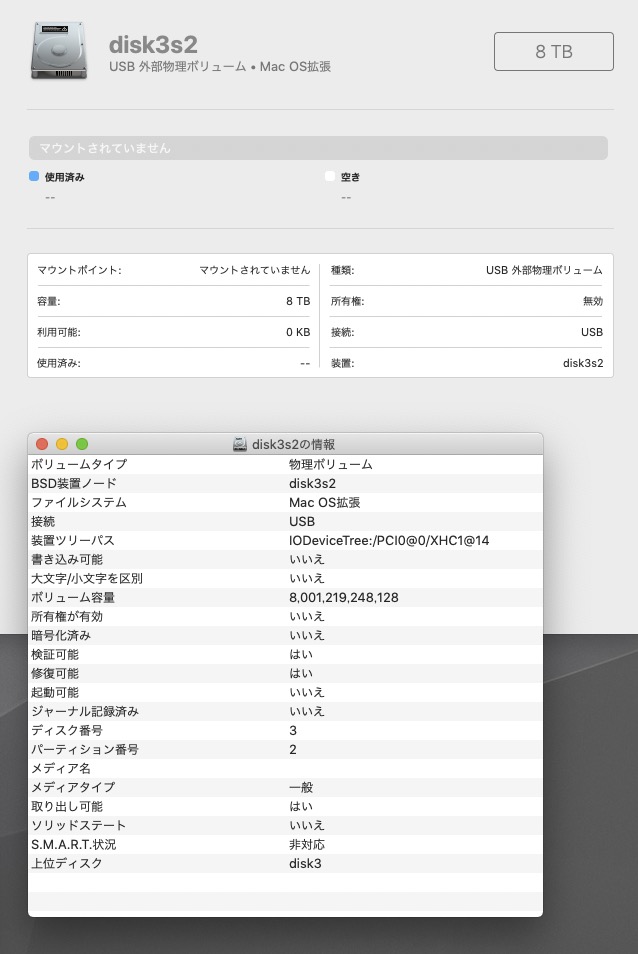Click the 8,001,219,248,128 volume capacity value
This screenshot has height=954, width=638.
[x=344, y=597]
